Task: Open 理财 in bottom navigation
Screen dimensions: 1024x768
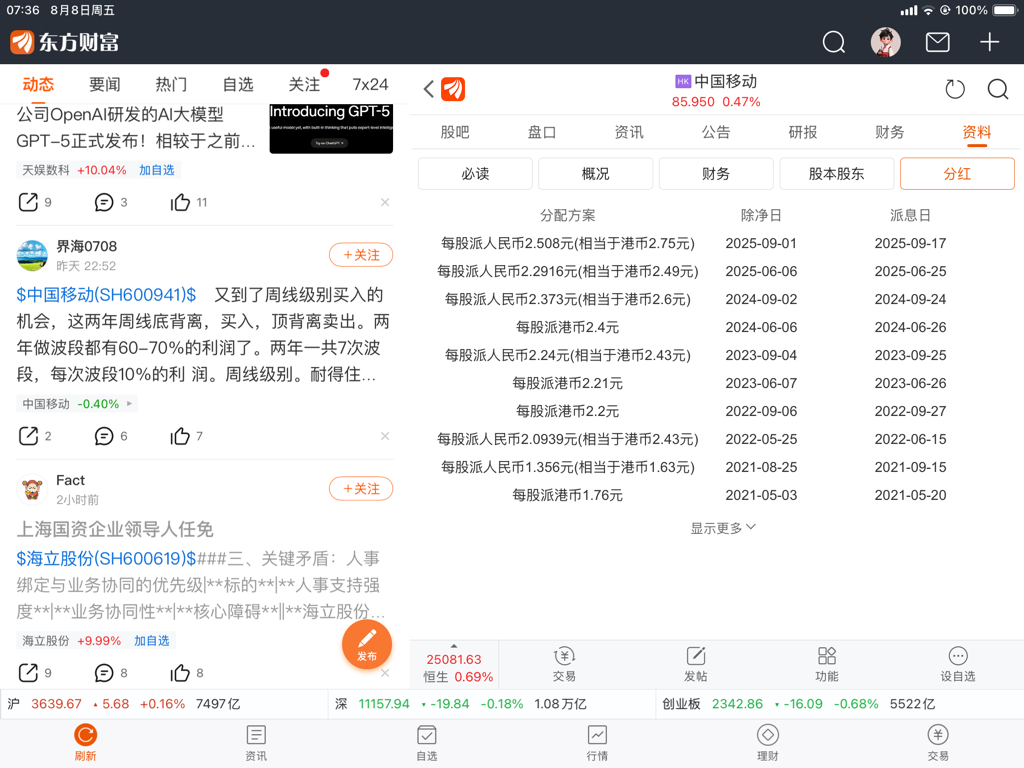Action: point(767,743)
